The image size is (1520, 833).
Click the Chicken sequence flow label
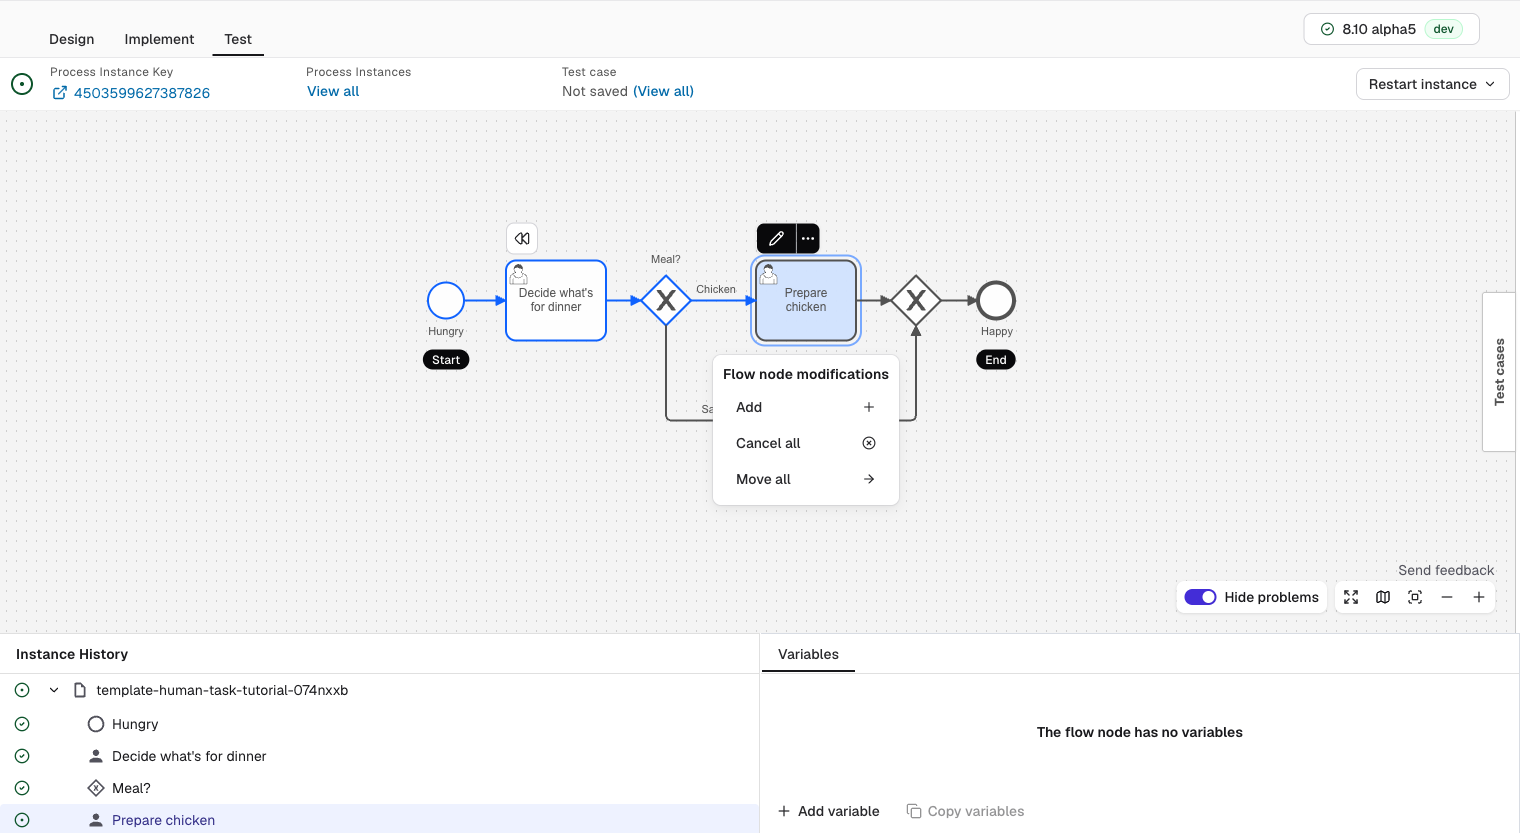(716, 289)
